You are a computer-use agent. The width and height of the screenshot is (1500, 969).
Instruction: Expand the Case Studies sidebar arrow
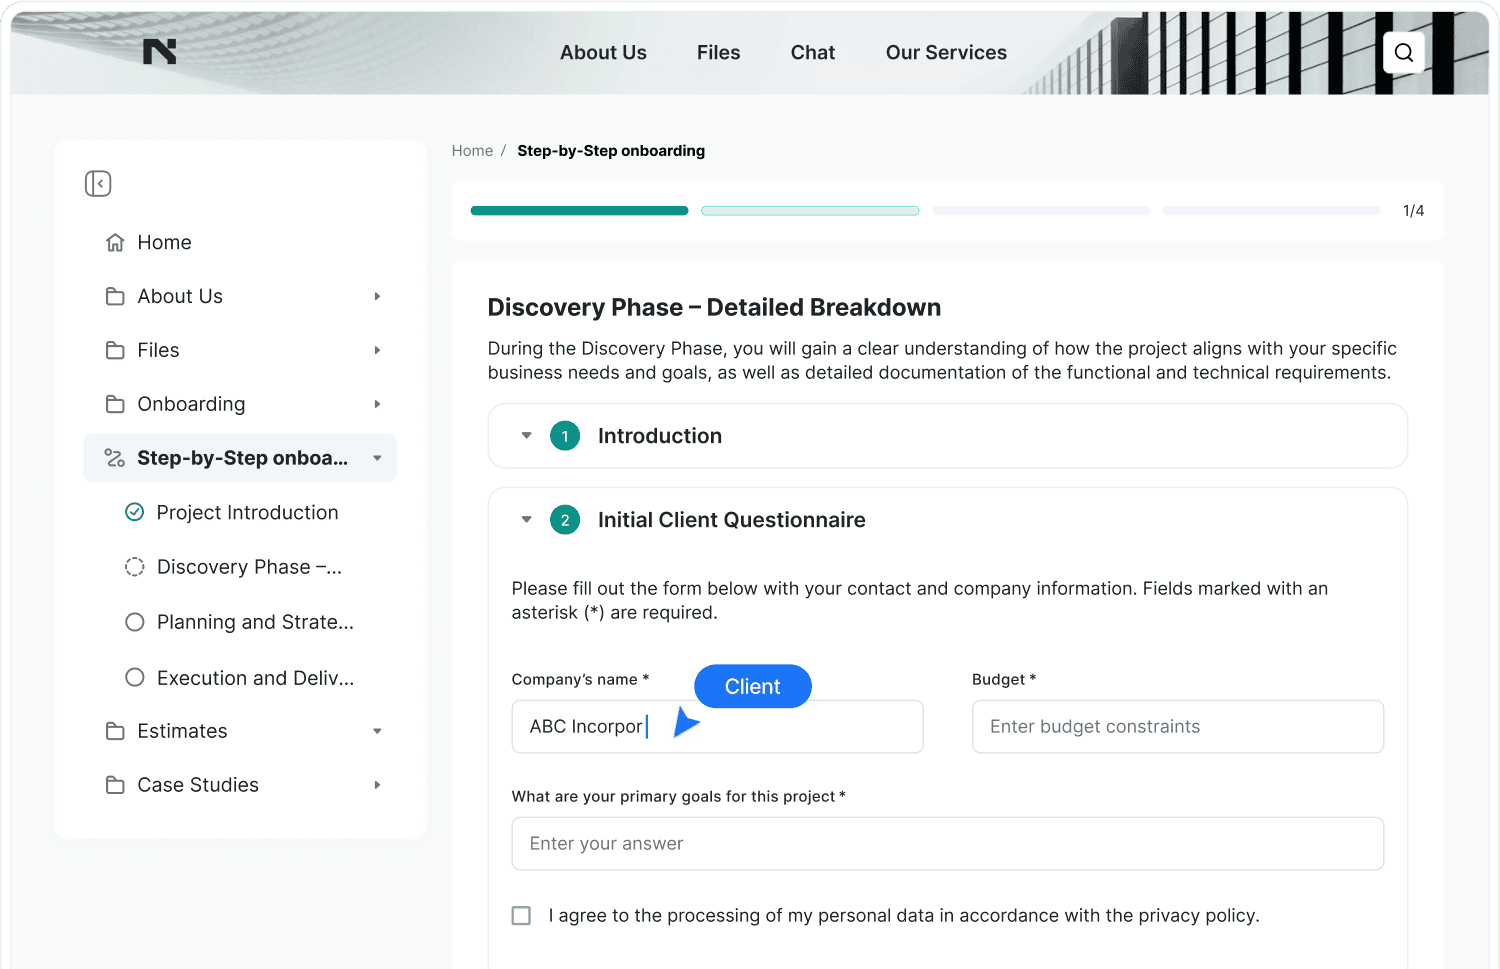377,785
